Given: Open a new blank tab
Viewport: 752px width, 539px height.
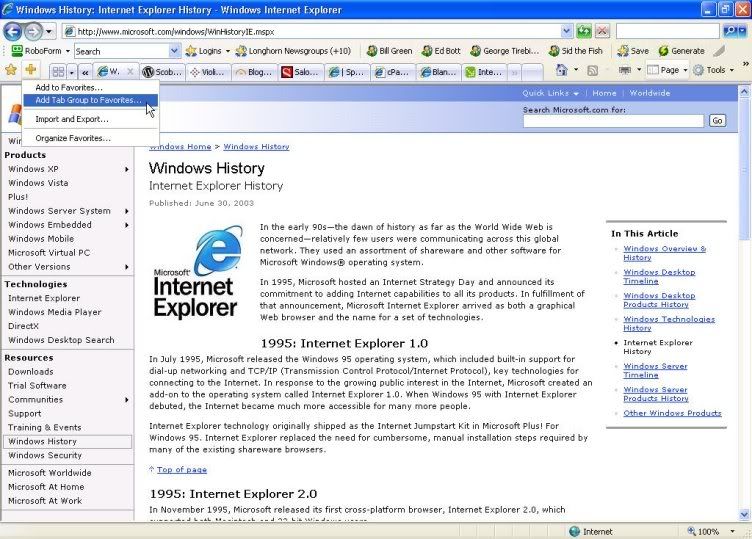Looking at the screenshot, I should [x=532, y=72].
